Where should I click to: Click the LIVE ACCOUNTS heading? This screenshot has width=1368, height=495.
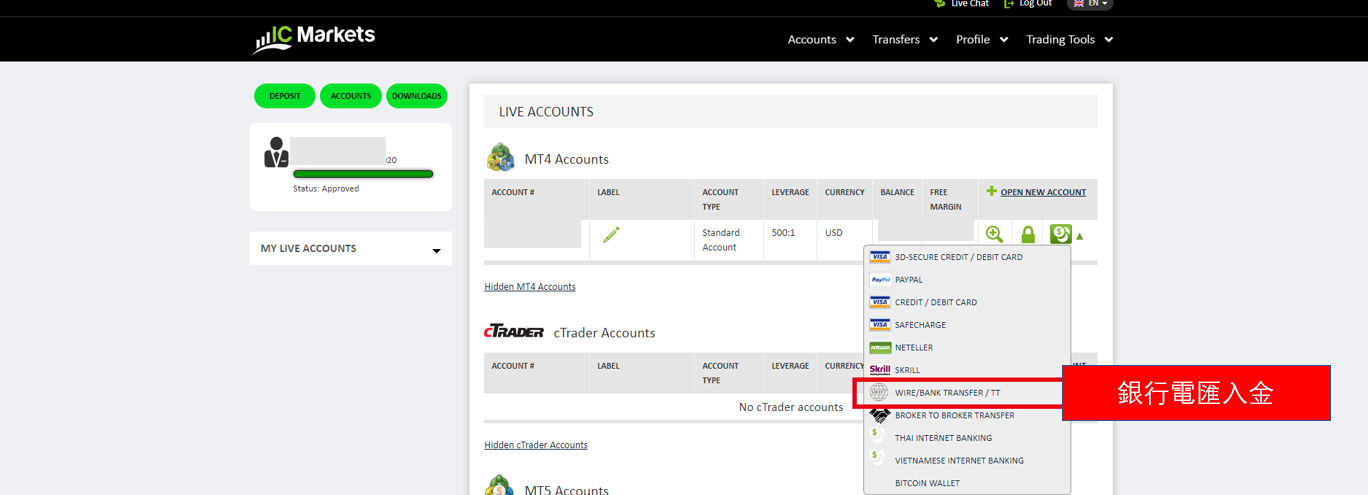click(x=546, y=112)
